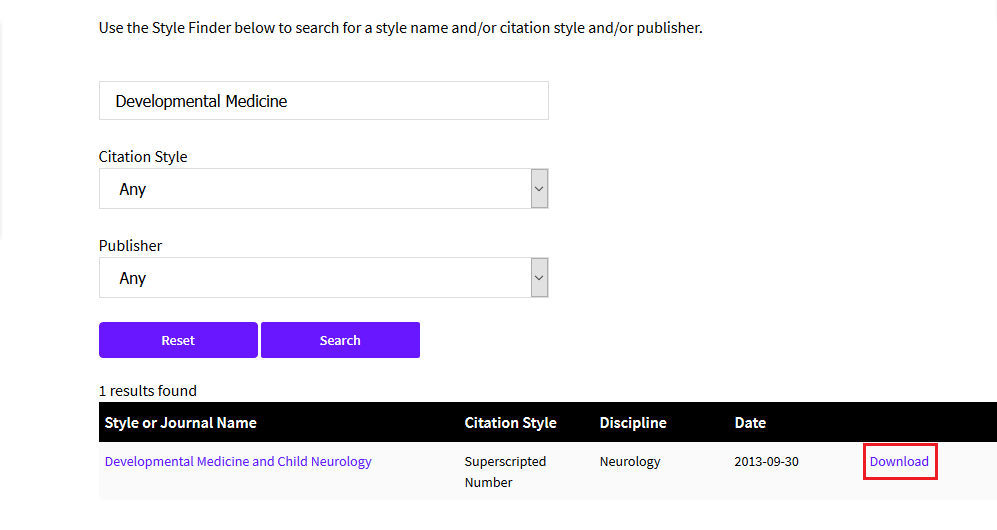Click the Developmental Medicine search input field
Screen dimensions: 997x530
[x=324, y=100]
